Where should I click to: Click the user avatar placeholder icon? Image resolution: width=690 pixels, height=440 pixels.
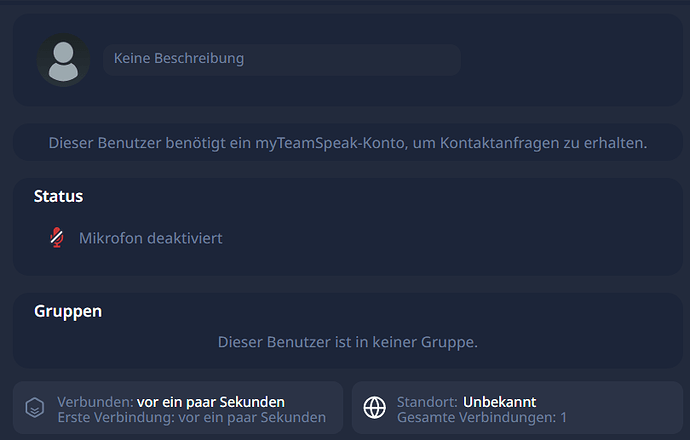point(63,59)
